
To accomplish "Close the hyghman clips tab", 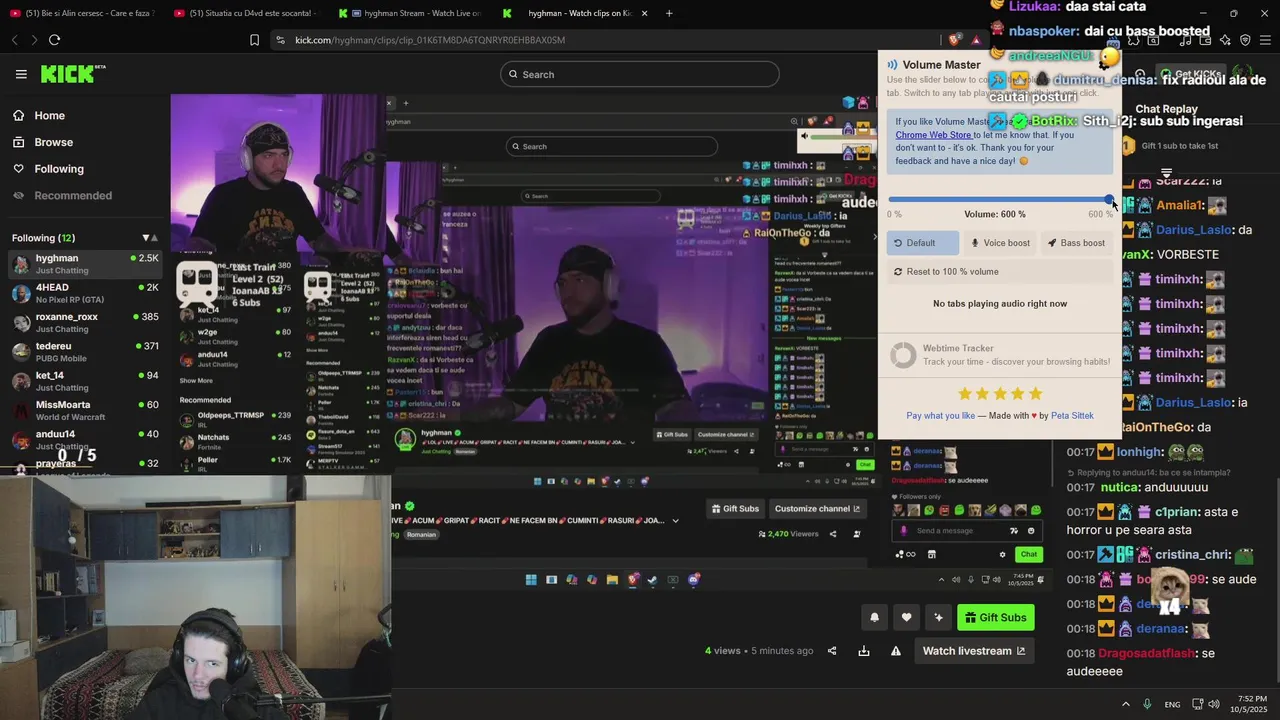I will point(644,13).
